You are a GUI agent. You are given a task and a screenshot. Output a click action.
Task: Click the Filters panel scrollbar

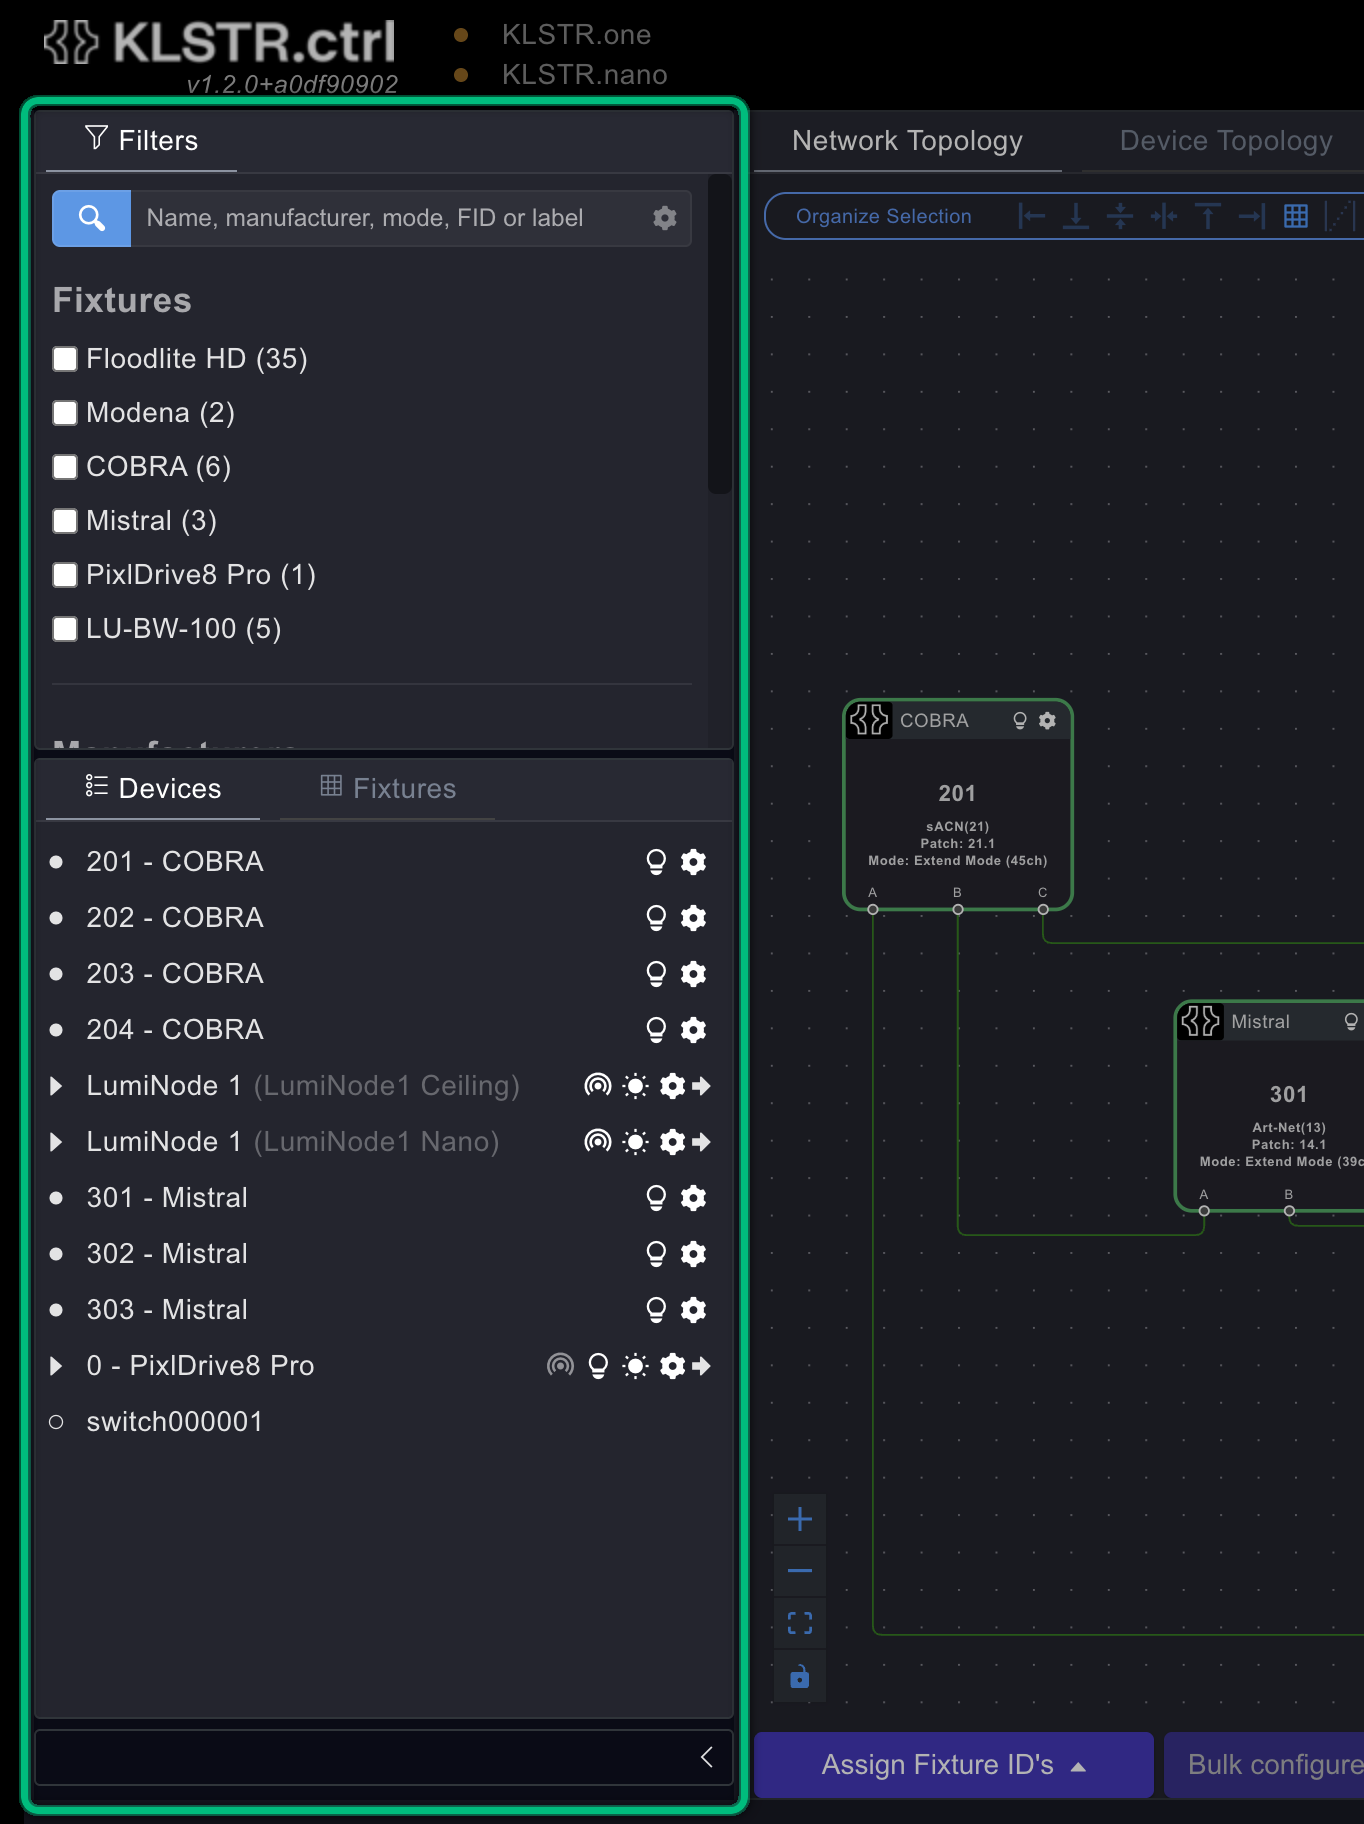point(719,334)
